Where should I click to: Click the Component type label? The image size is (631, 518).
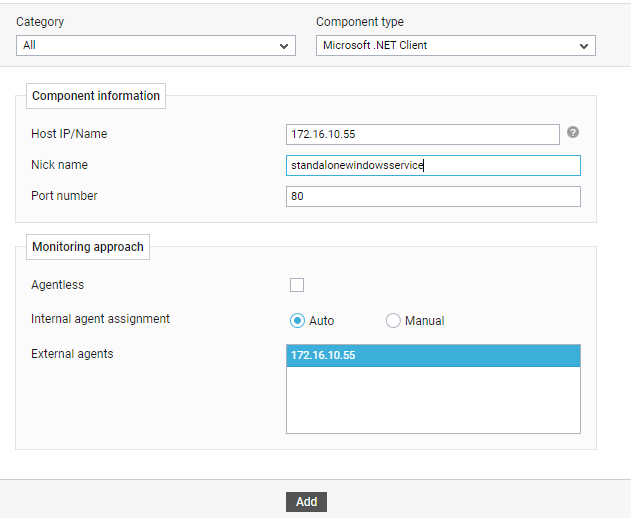[360, 22]
